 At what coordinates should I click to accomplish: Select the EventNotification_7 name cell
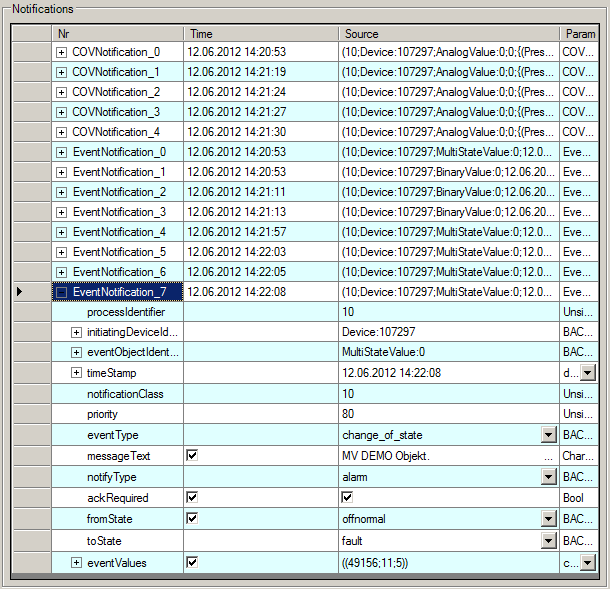click(117, 292)
